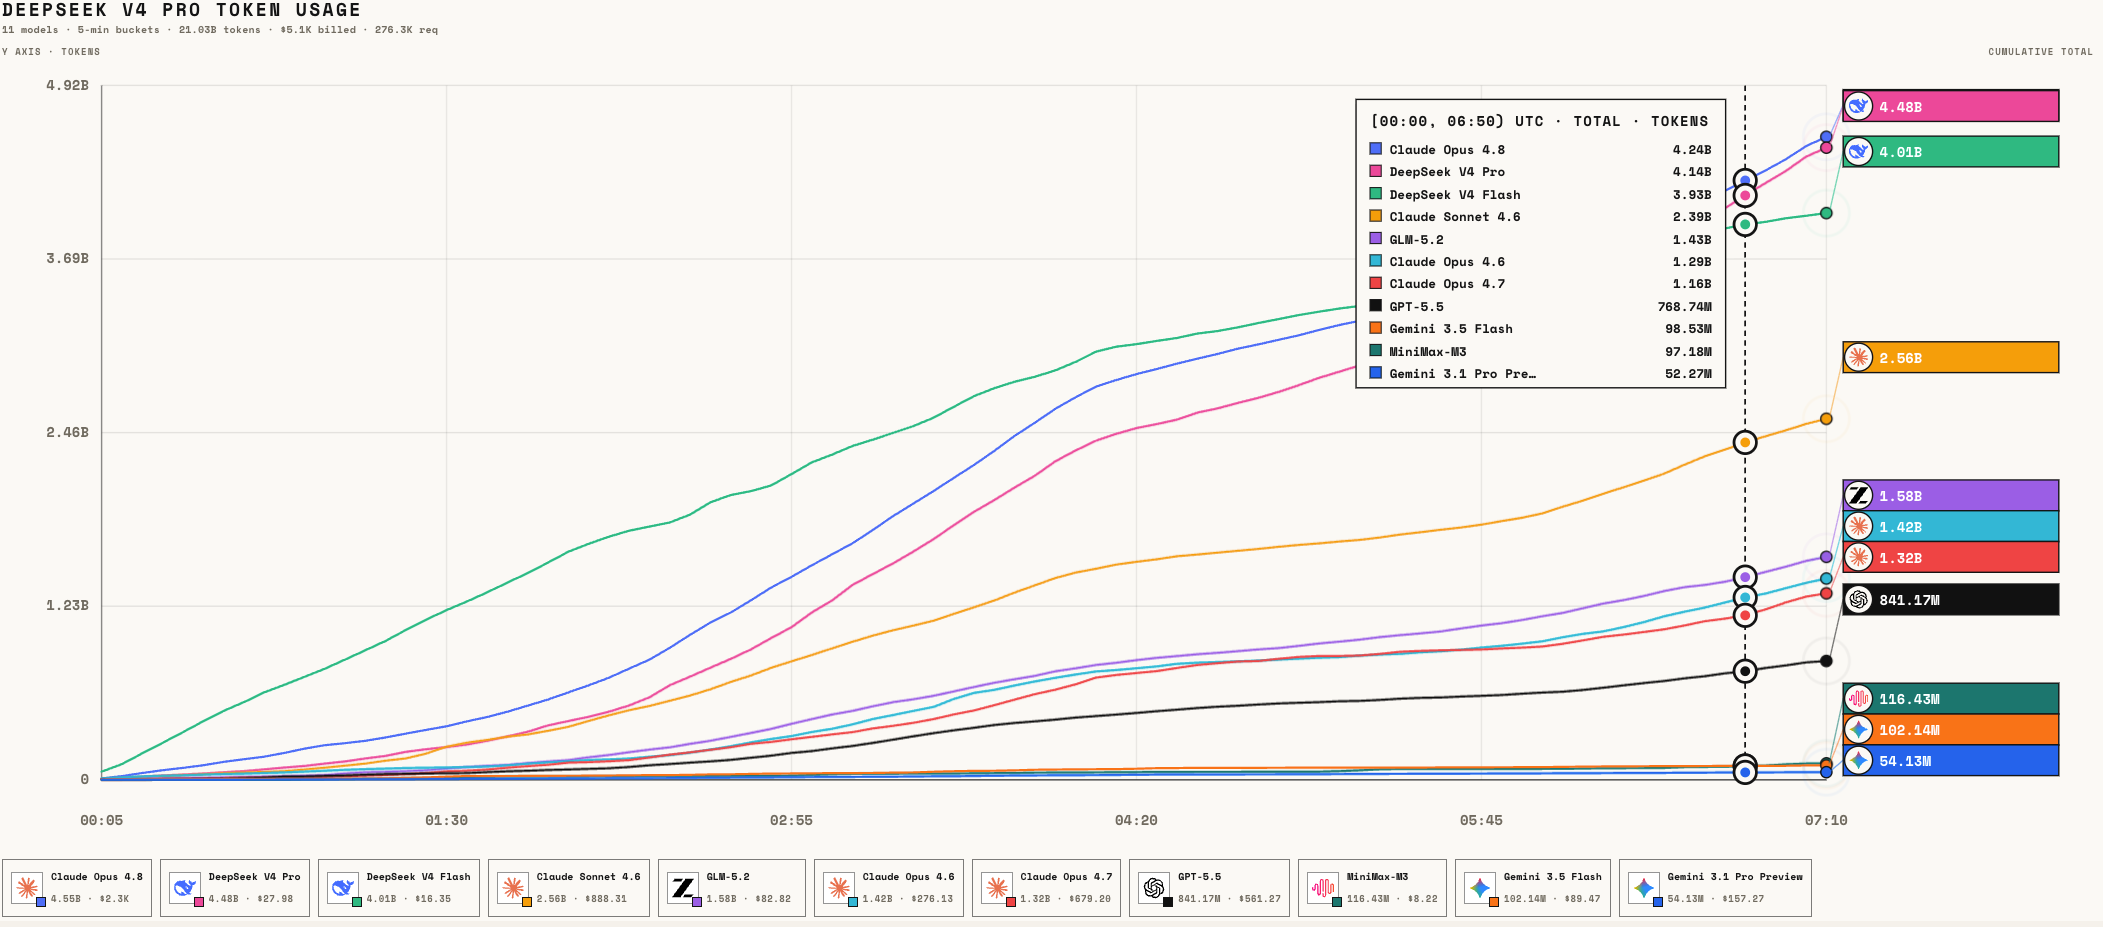
Task: Click the Z icon on the purple 1.58B label
Action: [x=1858, y=495]
